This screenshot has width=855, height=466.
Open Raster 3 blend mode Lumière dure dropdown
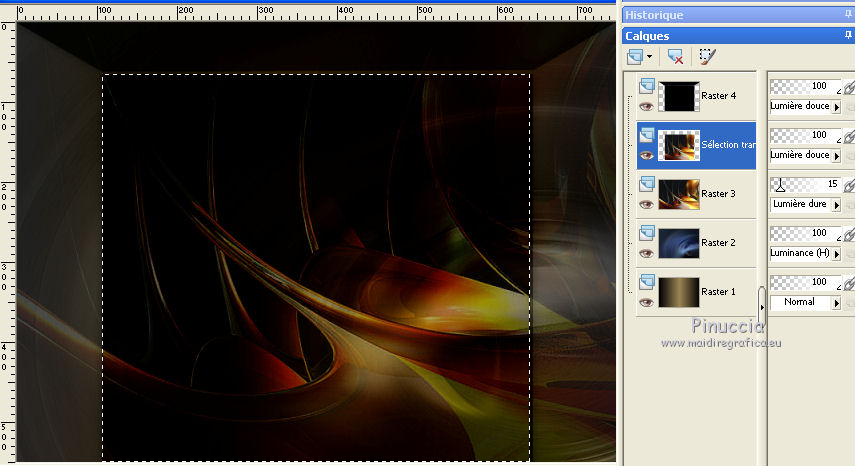click(x=836, y=204)
